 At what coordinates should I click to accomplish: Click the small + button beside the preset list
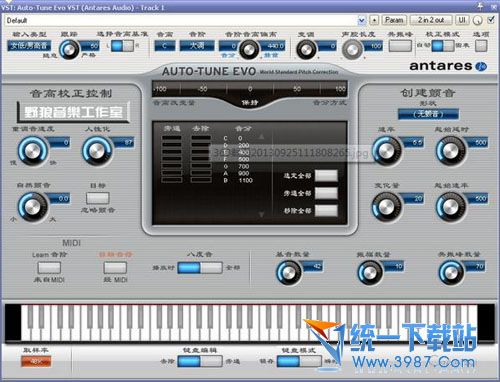click(x=374, y=21)
